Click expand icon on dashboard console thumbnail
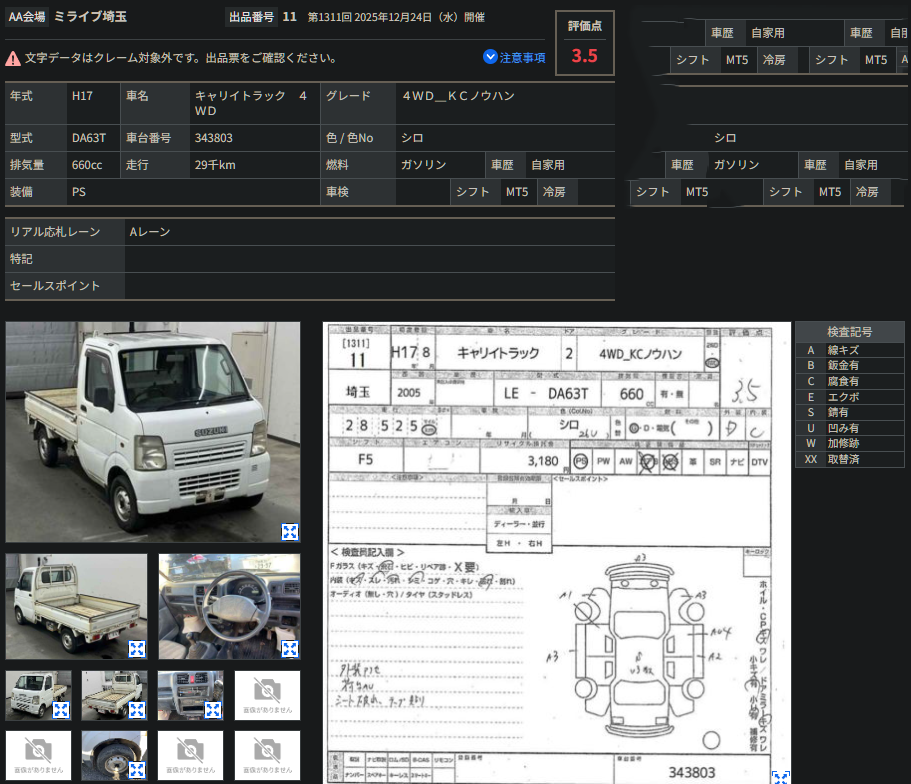 tap(213, 710)
